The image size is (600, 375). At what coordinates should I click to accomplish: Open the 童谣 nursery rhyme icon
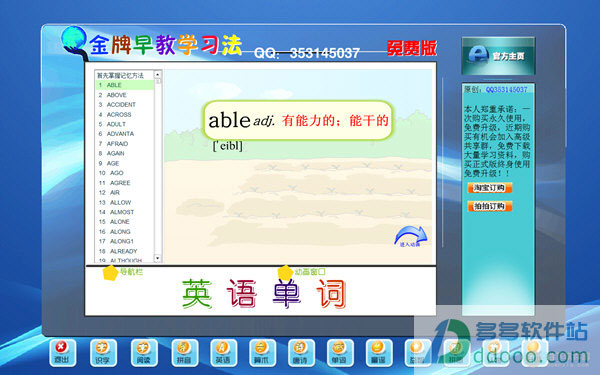tap(379, 352)
